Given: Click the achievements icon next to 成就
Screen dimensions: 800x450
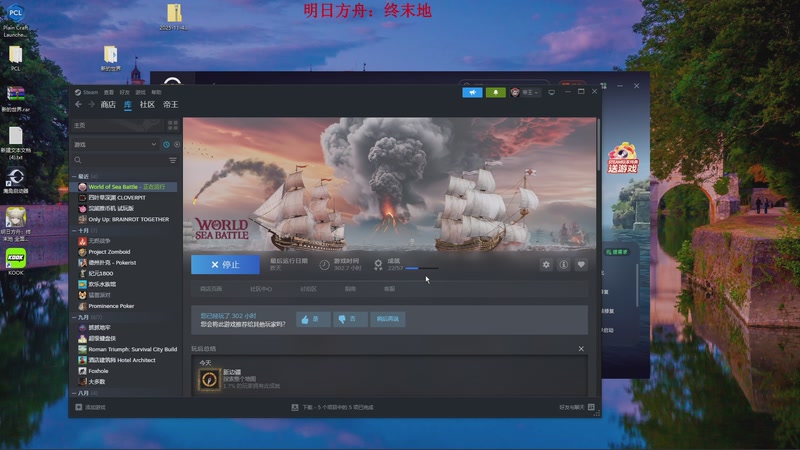Looking at the screenshot, I should [x=378, y=264].
